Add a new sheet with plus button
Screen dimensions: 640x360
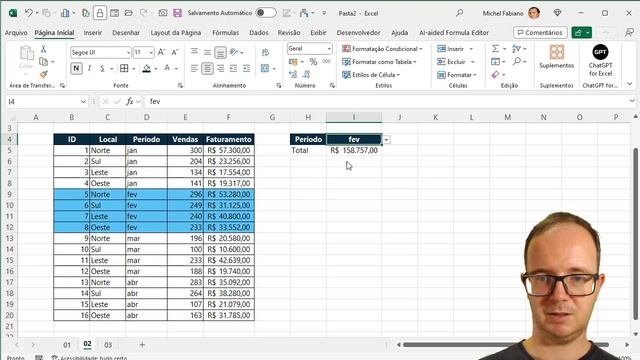point(142,345)
